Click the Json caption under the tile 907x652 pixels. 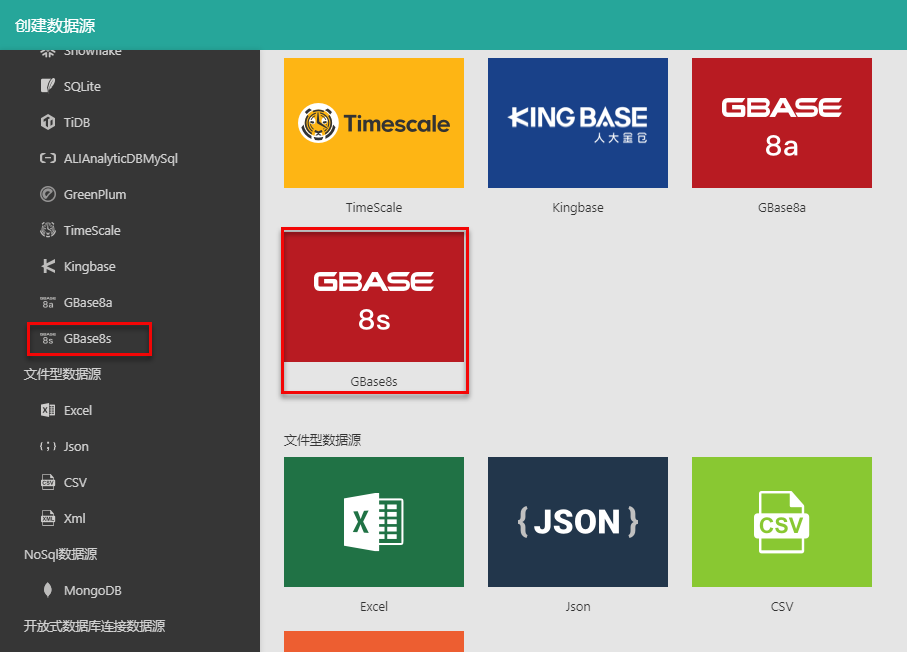pyautogui.click(x=578, y=606)
